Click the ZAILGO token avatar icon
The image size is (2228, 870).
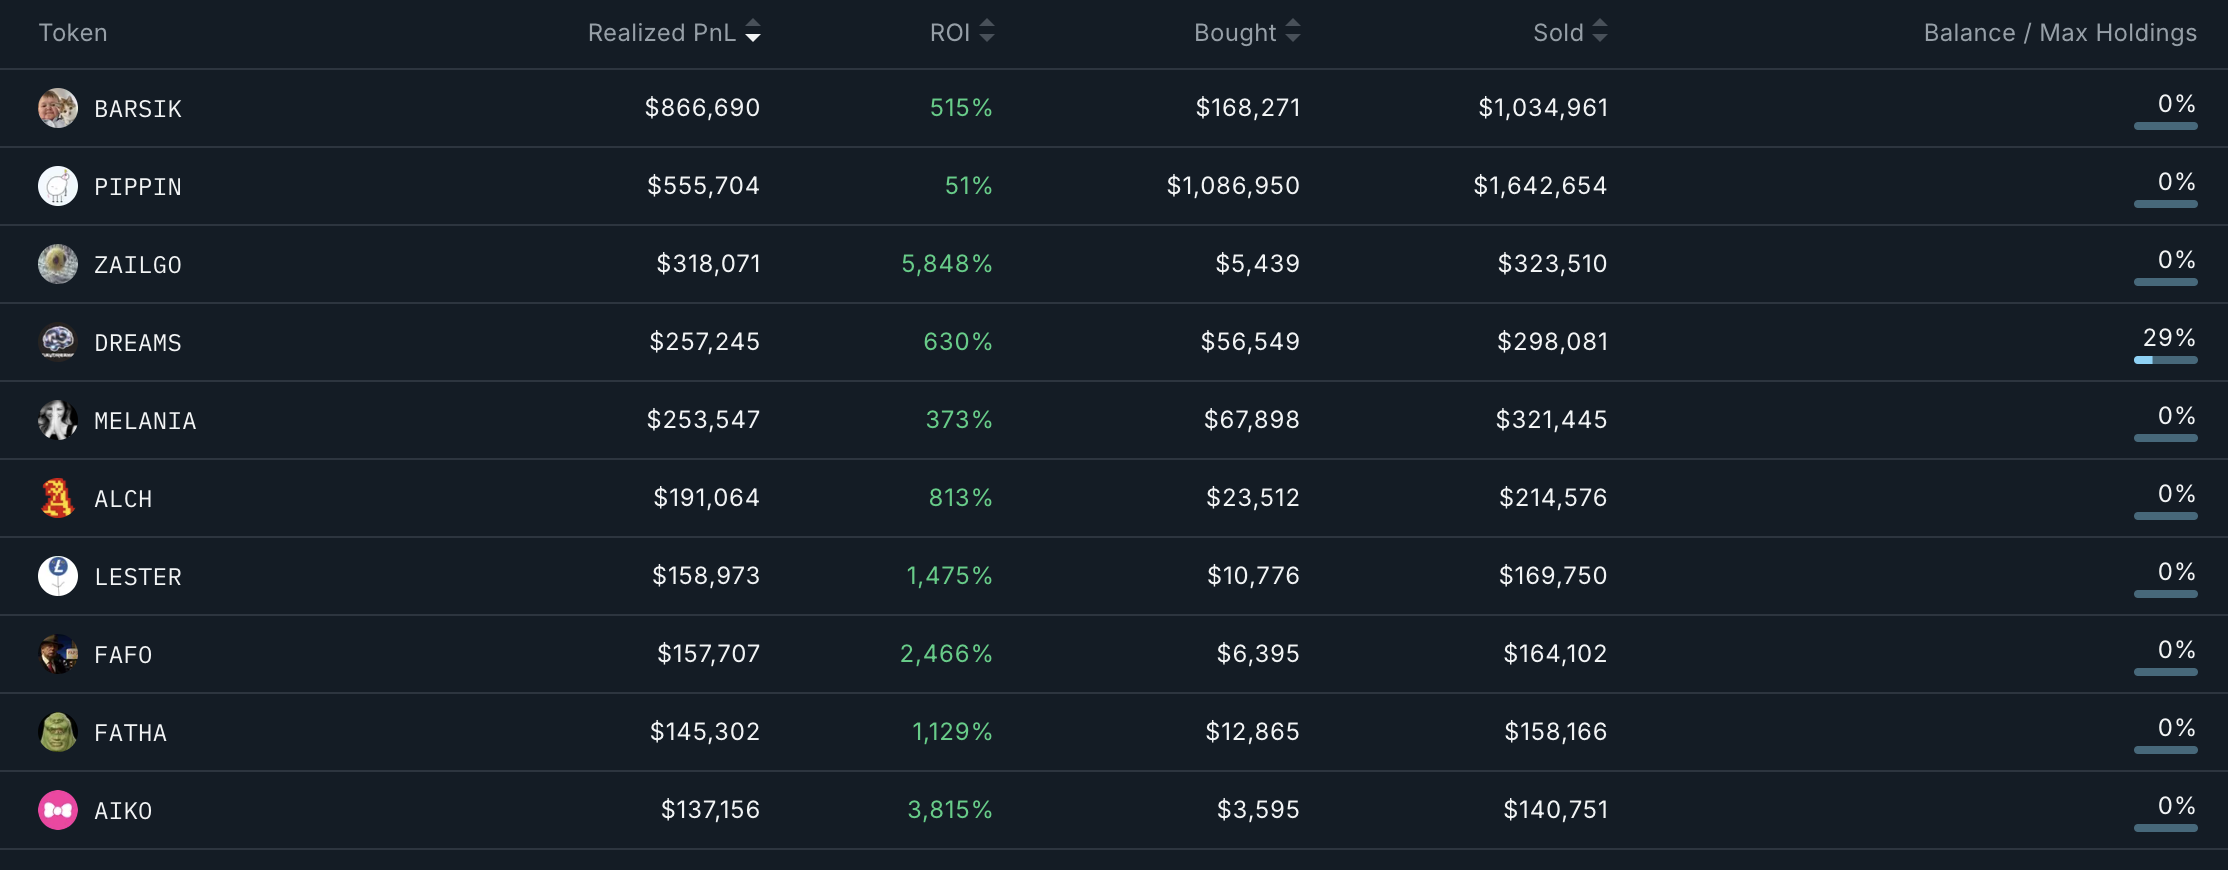[x=58, y=264]
